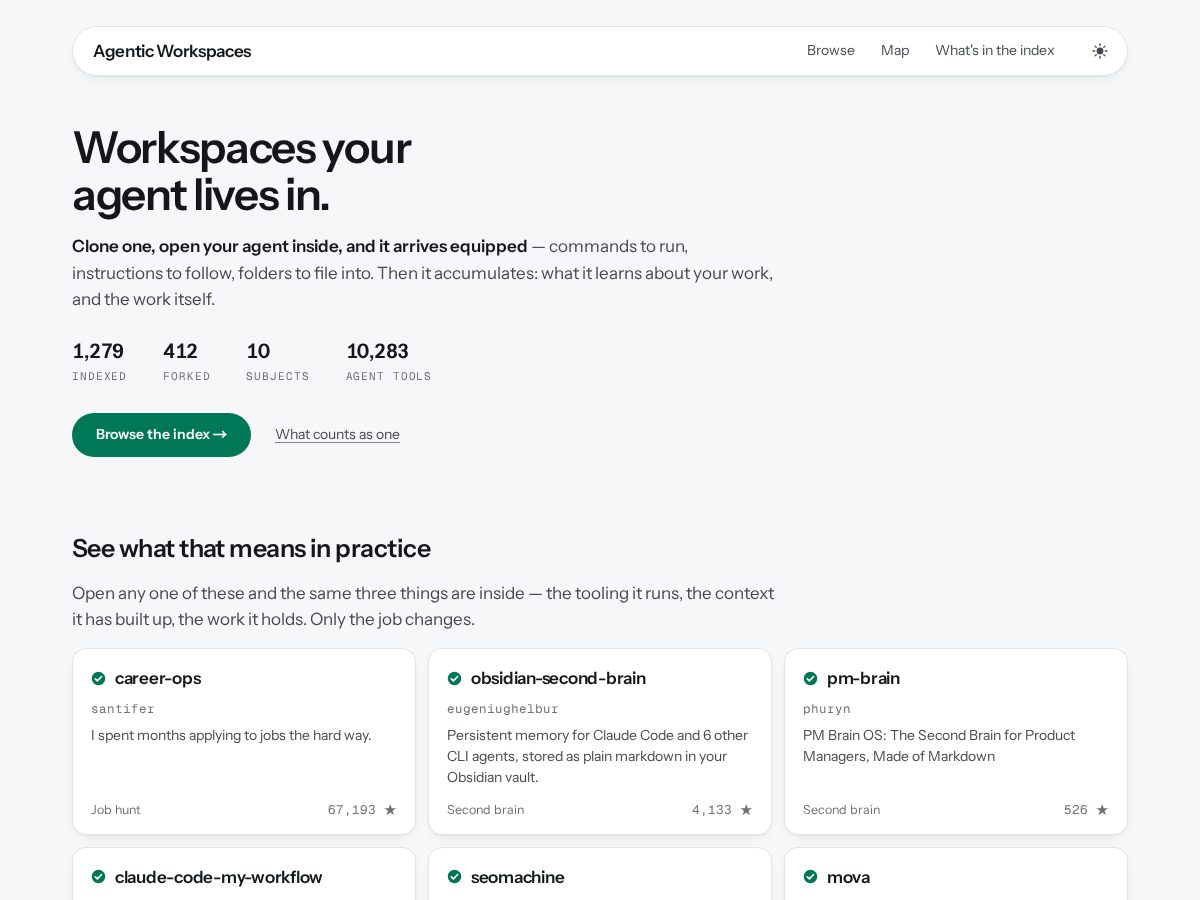Open the pm-brain workspace title
Viewport: 1200px width, 900px height.
863,678
